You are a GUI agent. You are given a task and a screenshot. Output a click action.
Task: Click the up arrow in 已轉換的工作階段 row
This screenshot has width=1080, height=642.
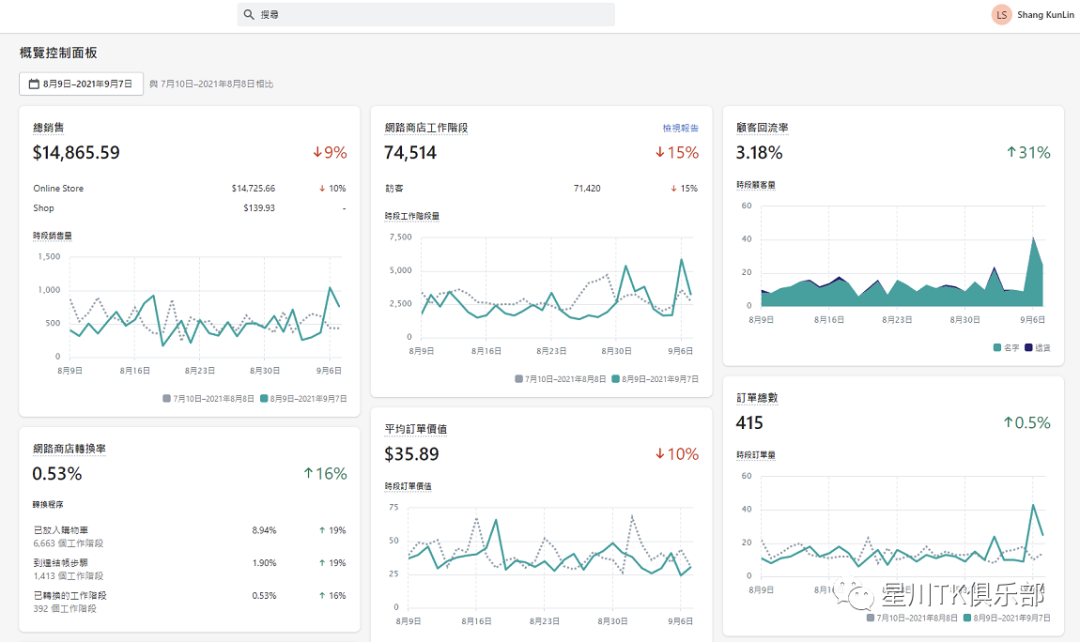click(x=322, y=596)
